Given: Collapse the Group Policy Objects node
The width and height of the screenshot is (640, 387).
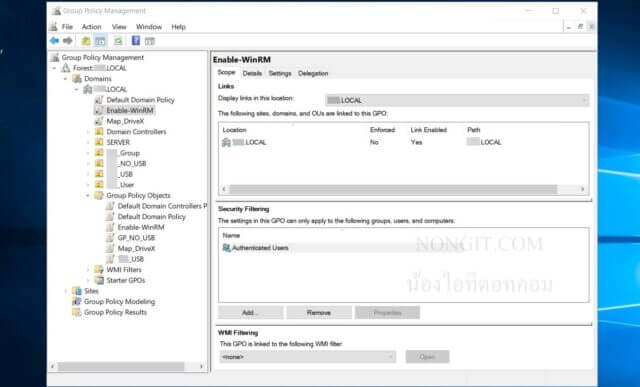Looking at the screenshot, I should (88, 196).
